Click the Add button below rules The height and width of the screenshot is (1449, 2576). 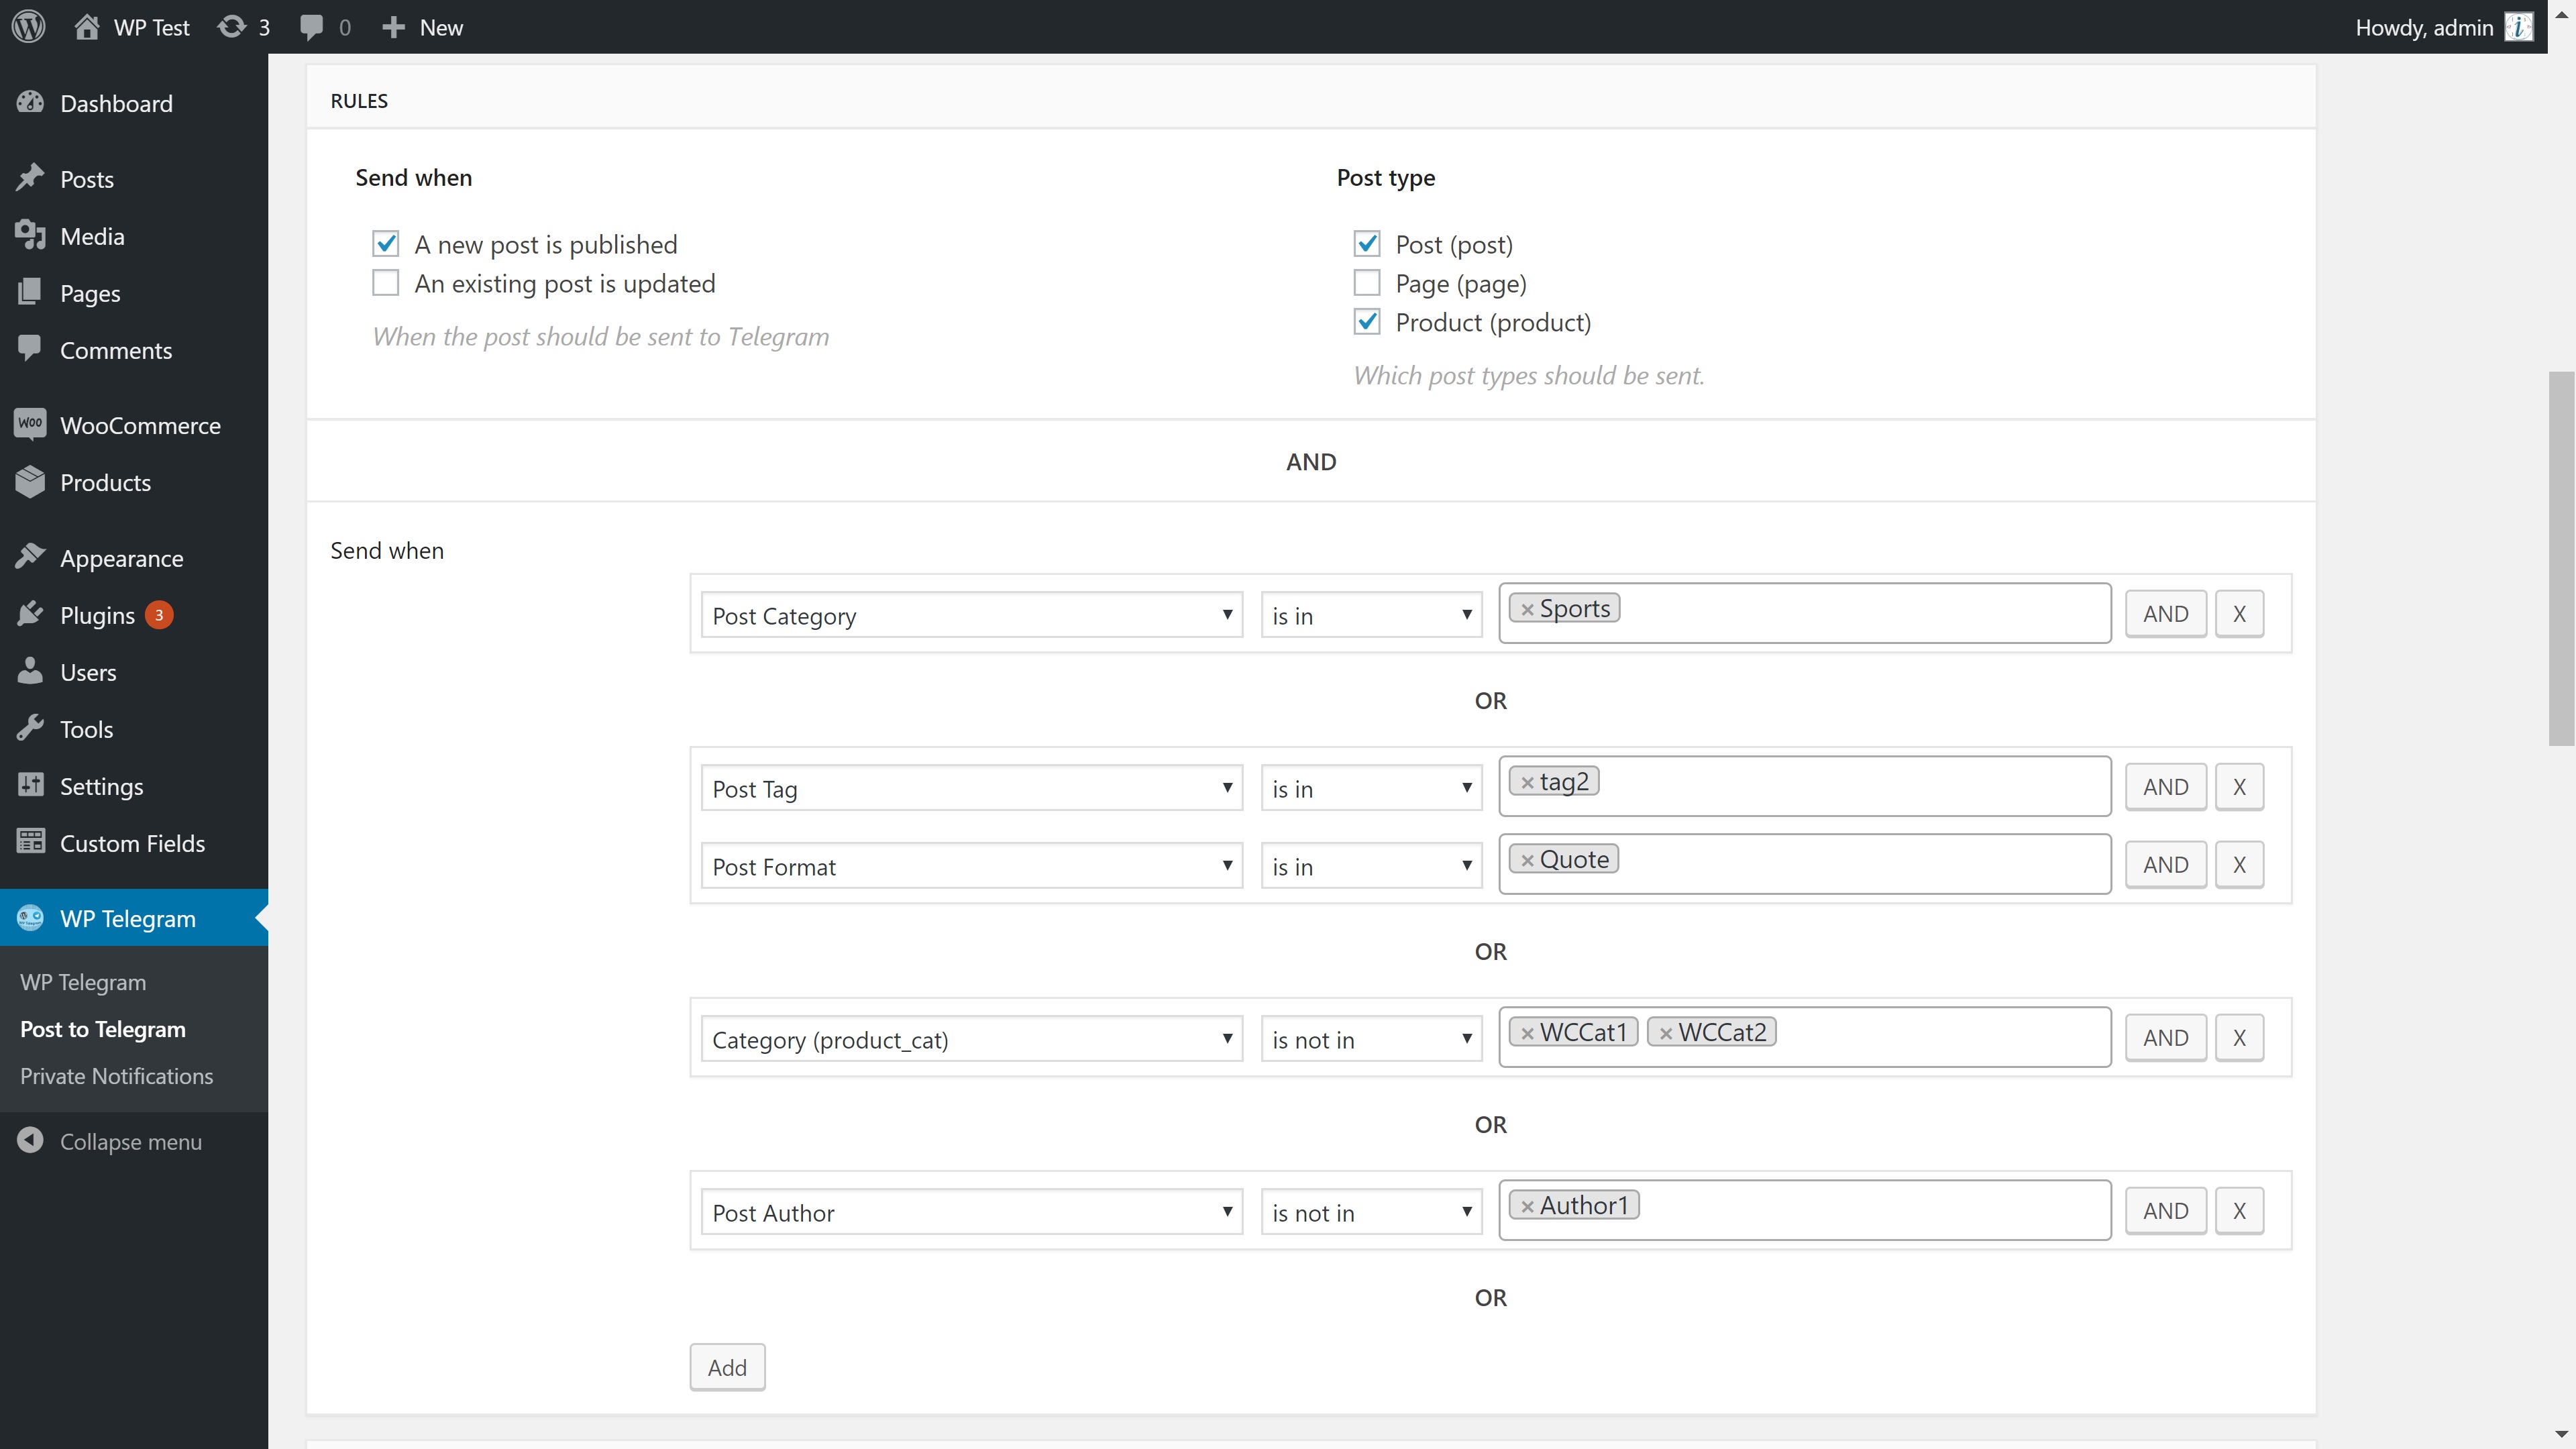point(727,1367)
